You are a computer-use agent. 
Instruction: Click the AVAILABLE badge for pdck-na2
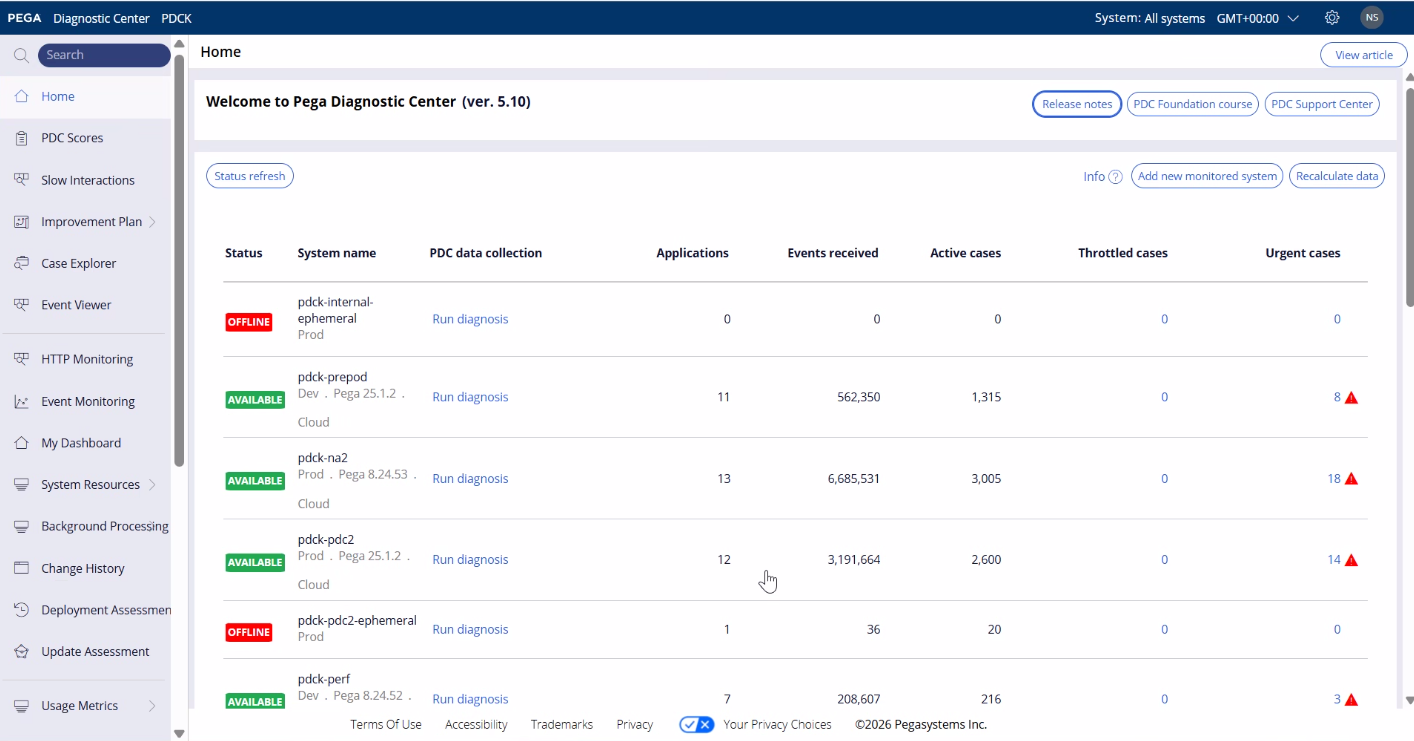click(x=255, y=481)
